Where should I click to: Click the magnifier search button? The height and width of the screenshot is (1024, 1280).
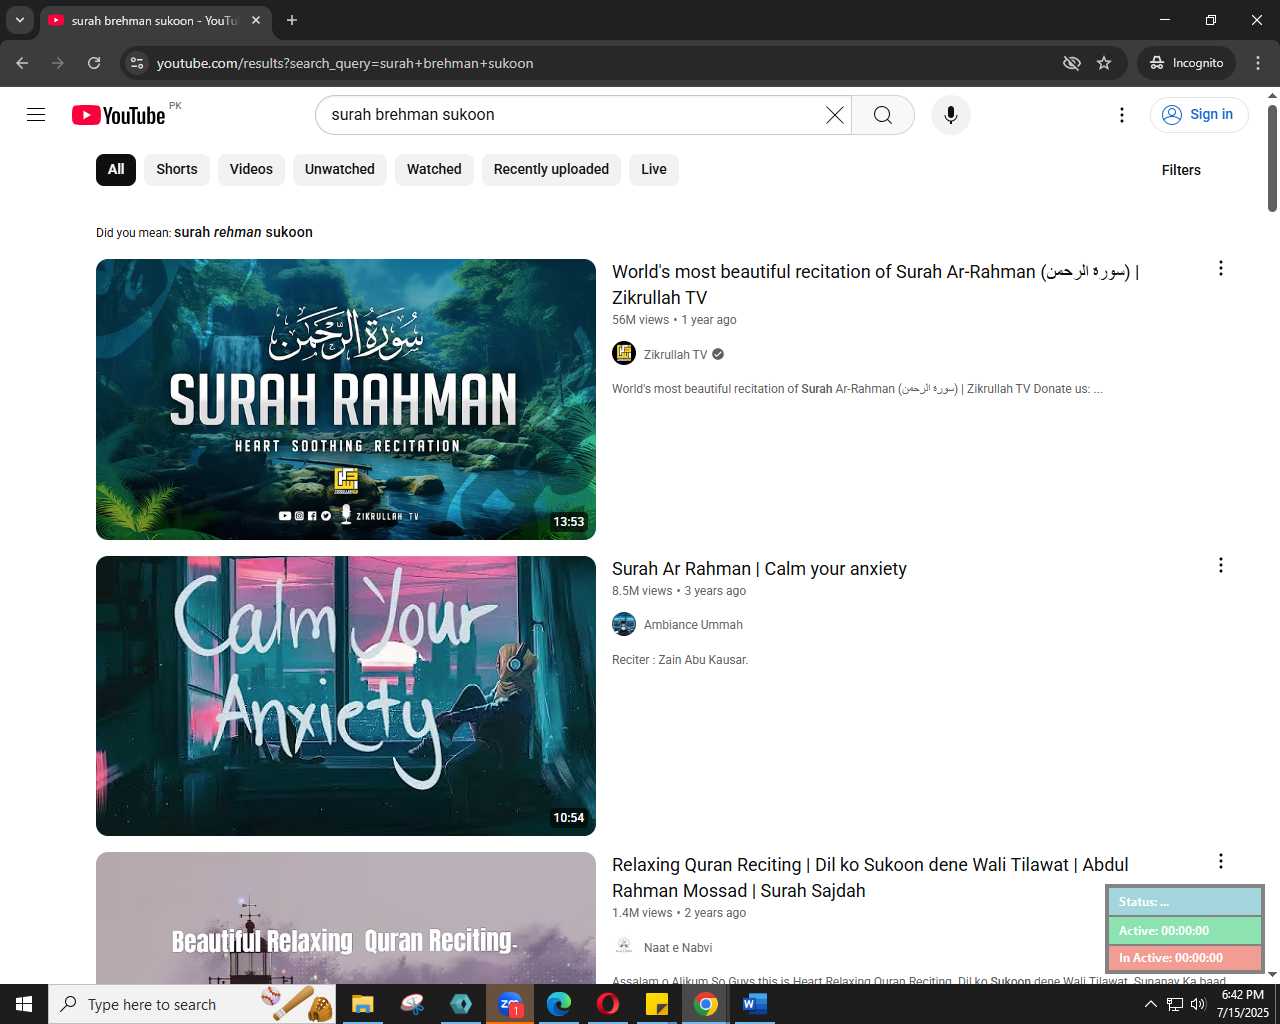[x=883, y=115]
